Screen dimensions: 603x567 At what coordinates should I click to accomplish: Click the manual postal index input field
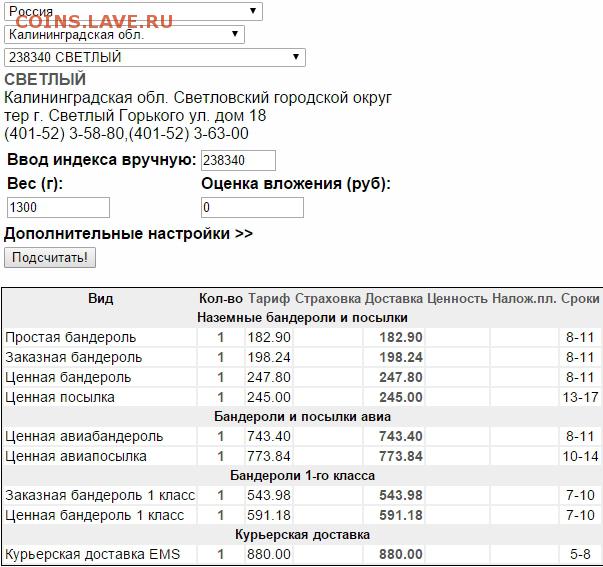point(238,161)
